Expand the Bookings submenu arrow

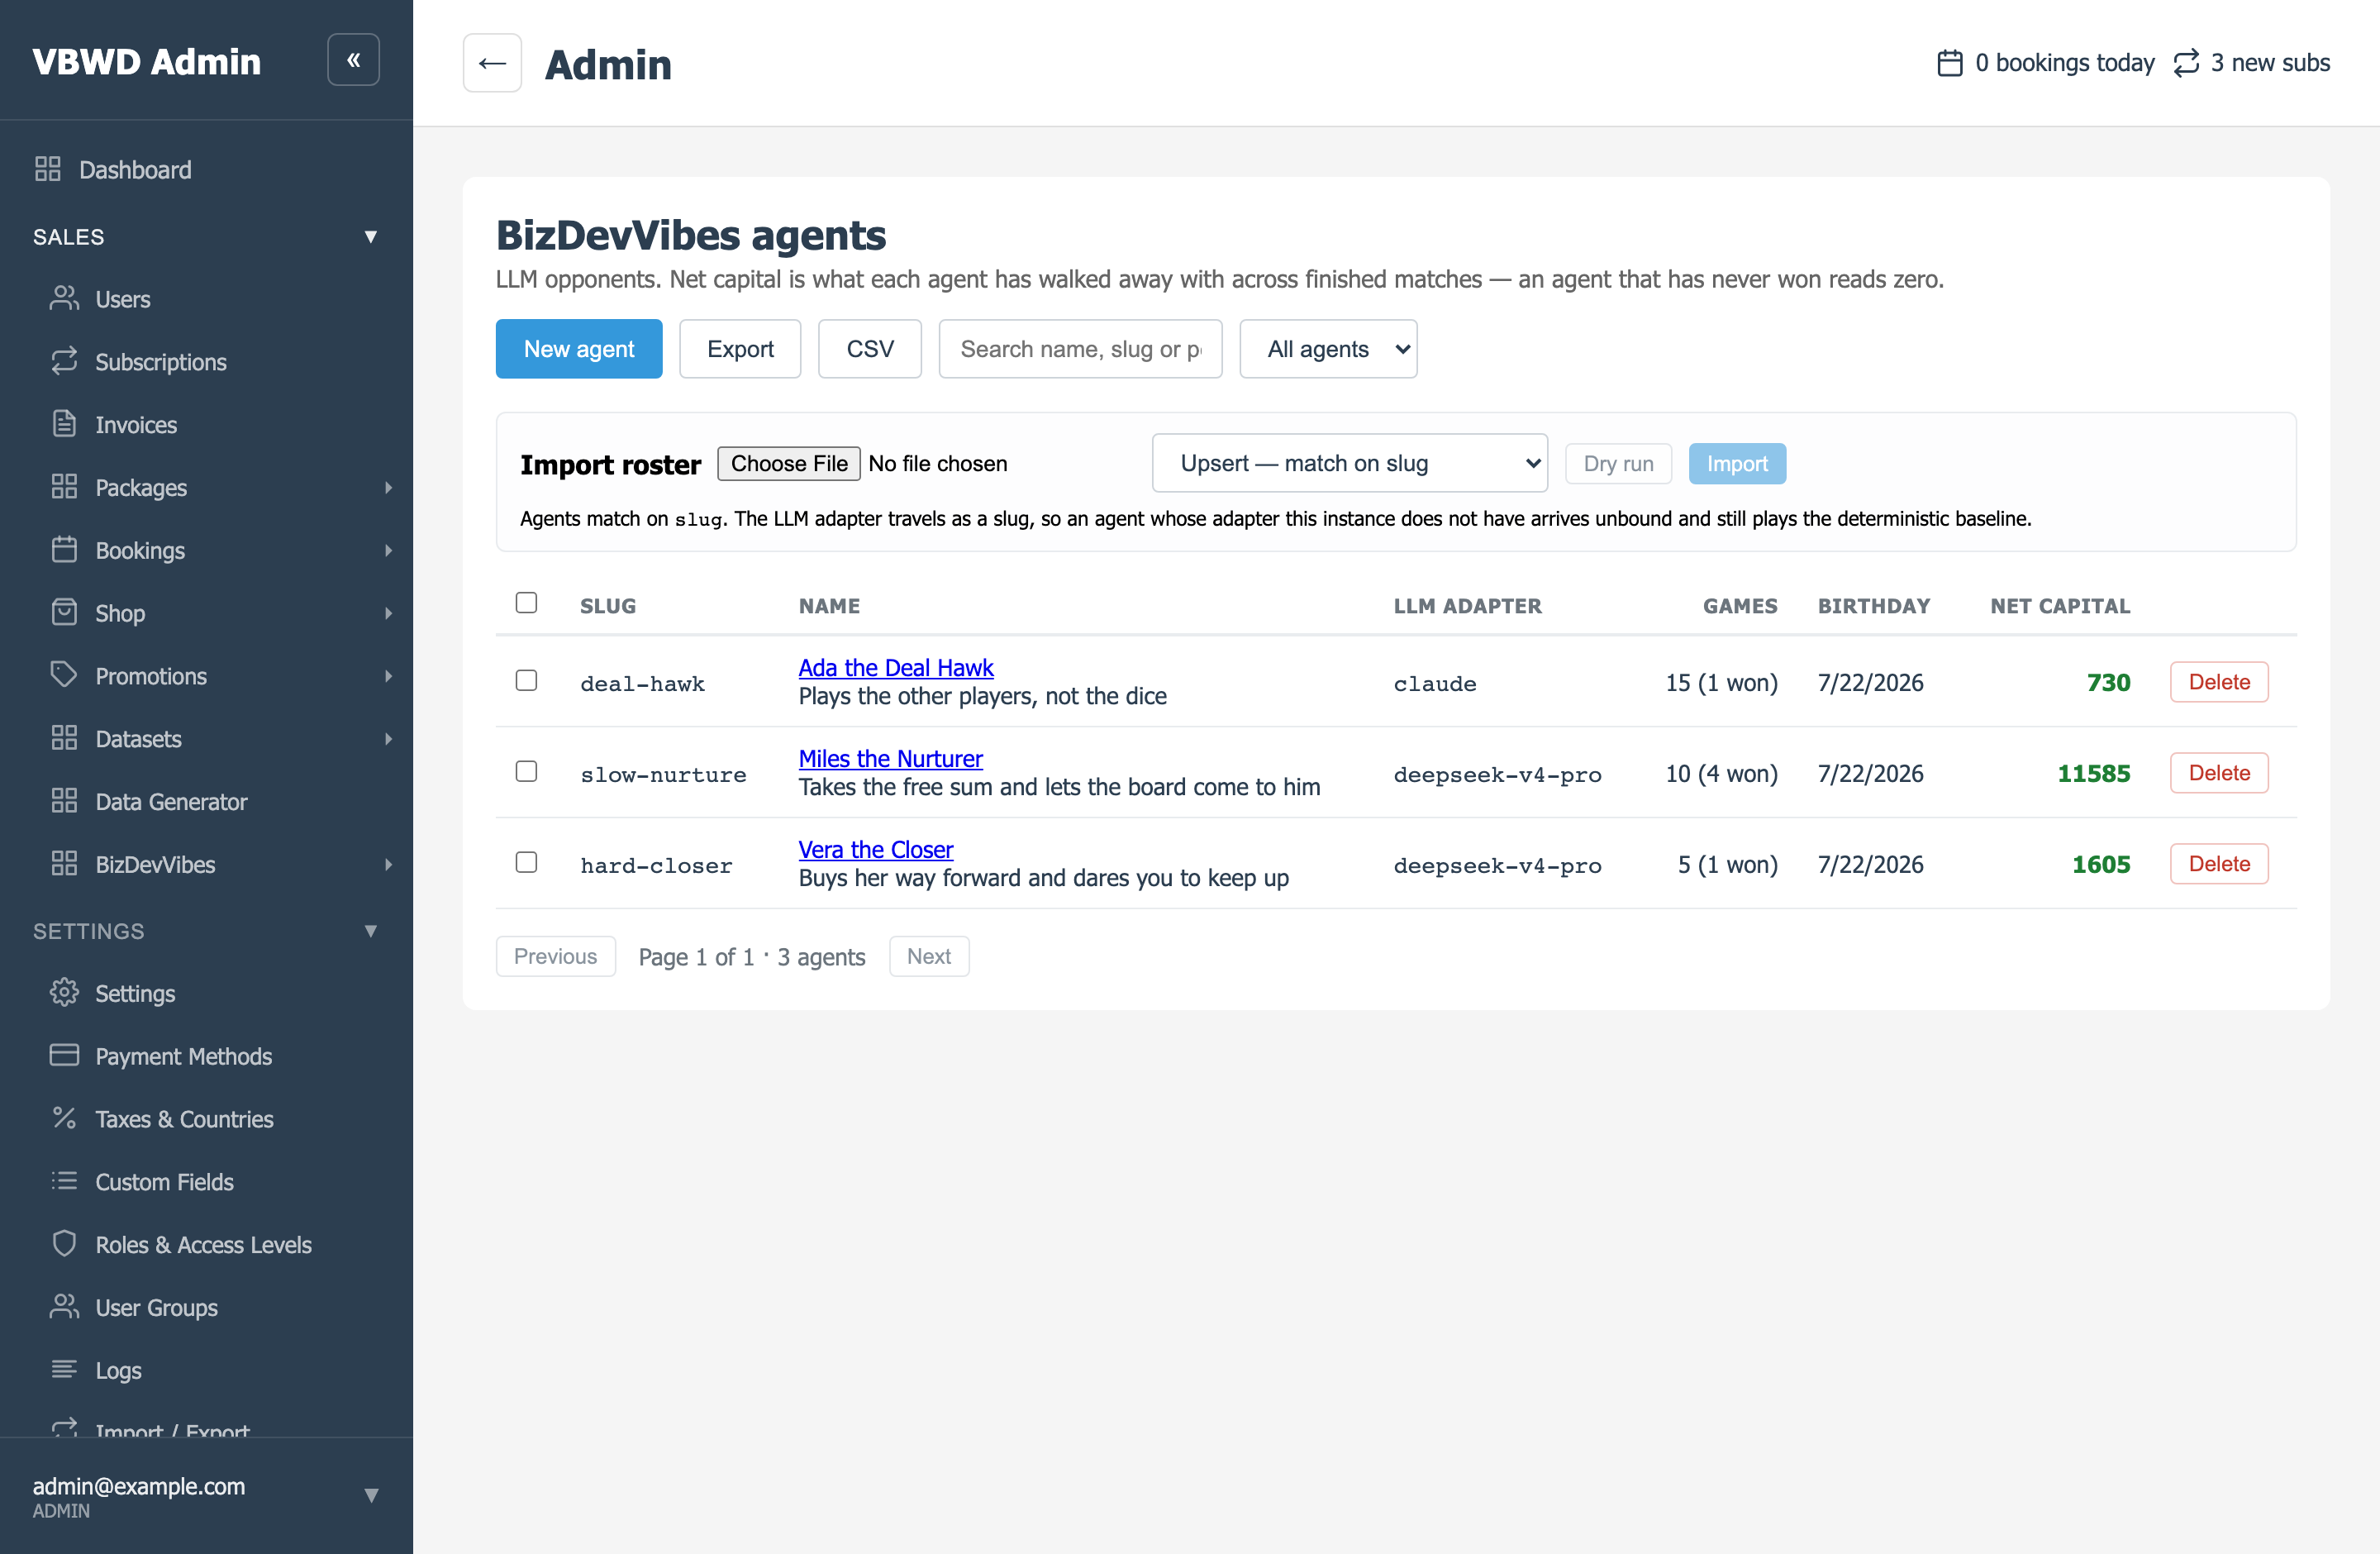coord(388,550)
